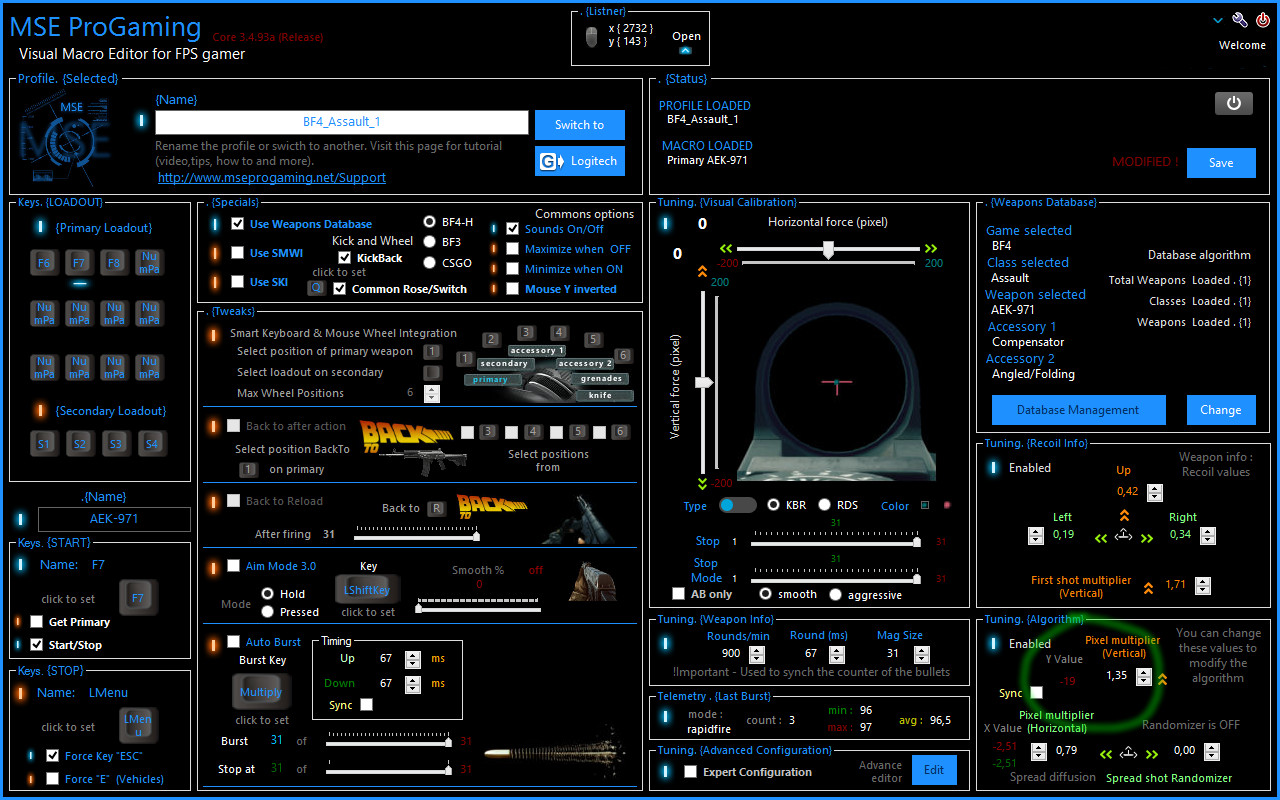1280x800 pixels.
Task: Click the Horizontal force slider handle
Action: coord(828,250)
